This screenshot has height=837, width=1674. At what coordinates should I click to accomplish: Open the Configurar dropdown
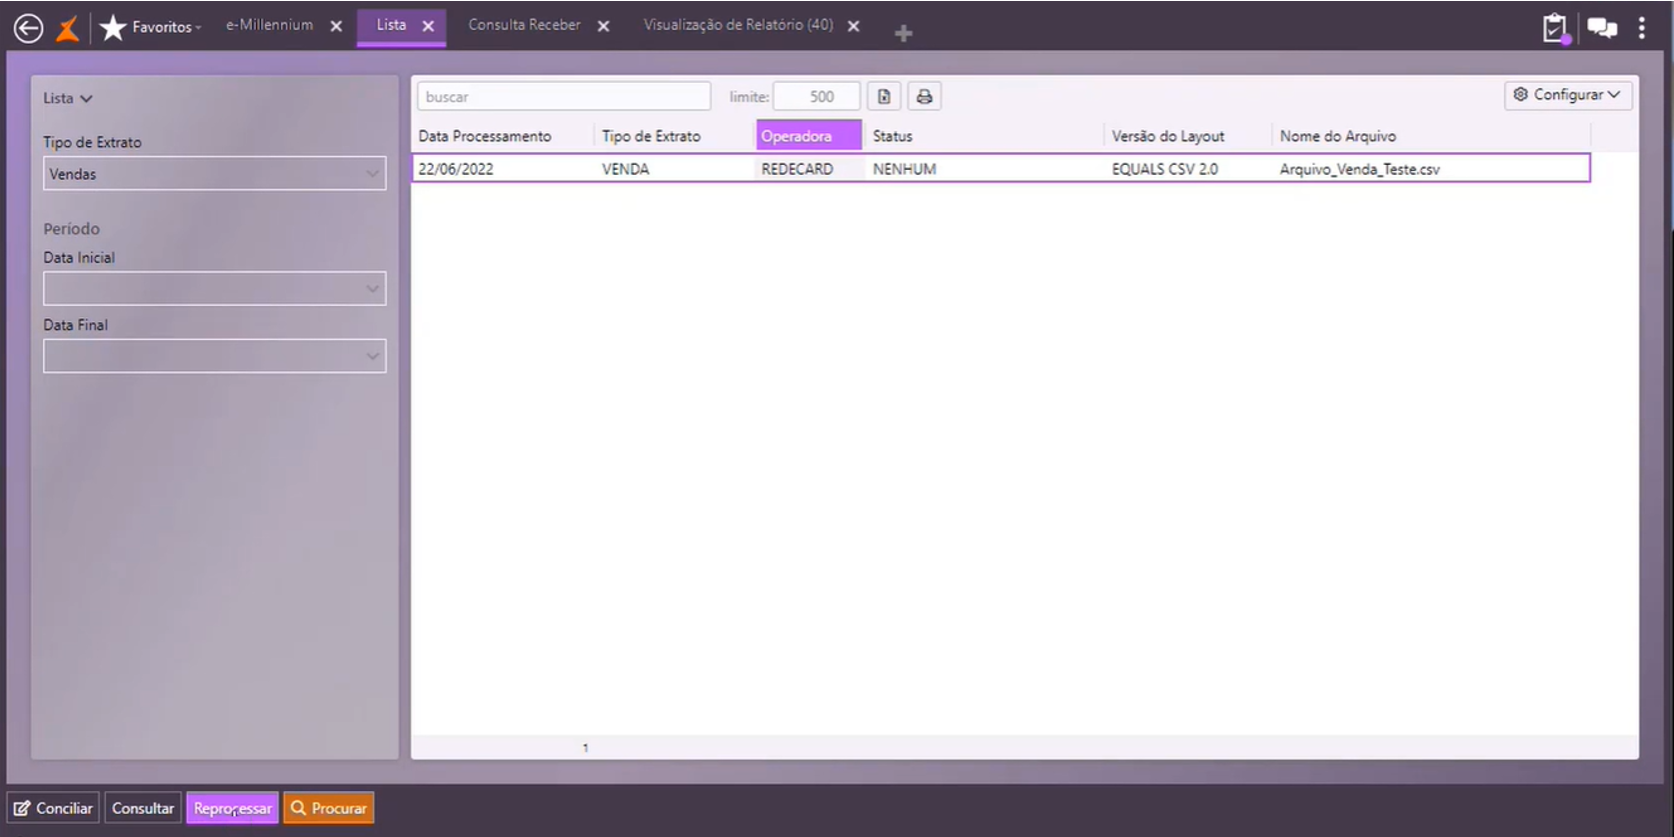tap(1568, 94)
